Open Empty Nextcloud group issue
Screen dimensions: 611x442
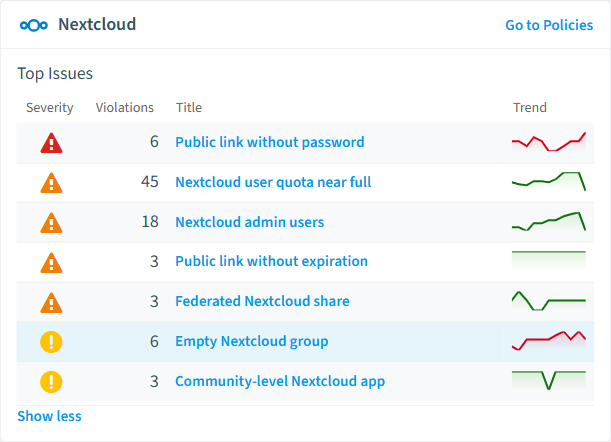252,341
